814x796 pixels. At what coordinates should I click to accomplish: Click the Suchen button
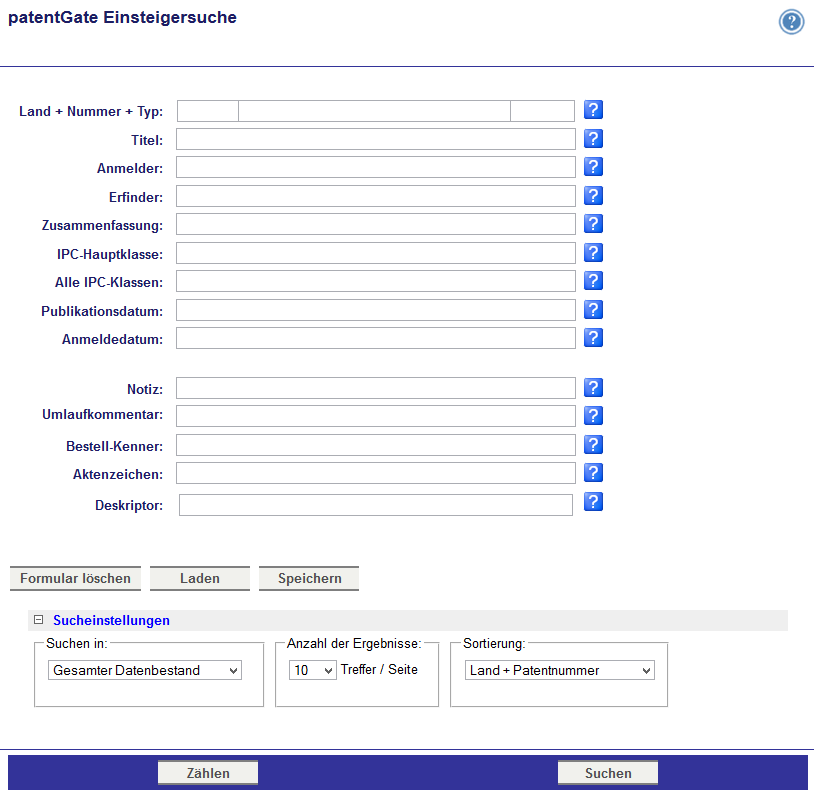coord(608,773)
